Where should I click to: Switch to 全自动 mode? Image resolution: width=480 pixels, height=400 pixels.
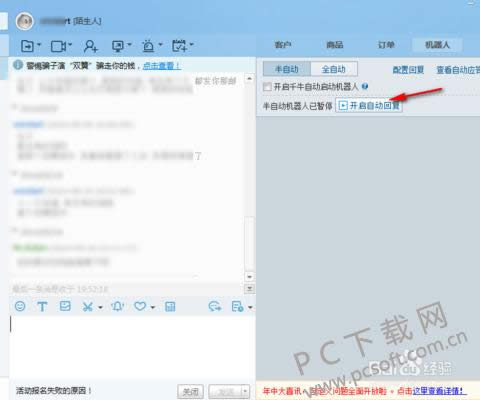click(x=334, y=69)
